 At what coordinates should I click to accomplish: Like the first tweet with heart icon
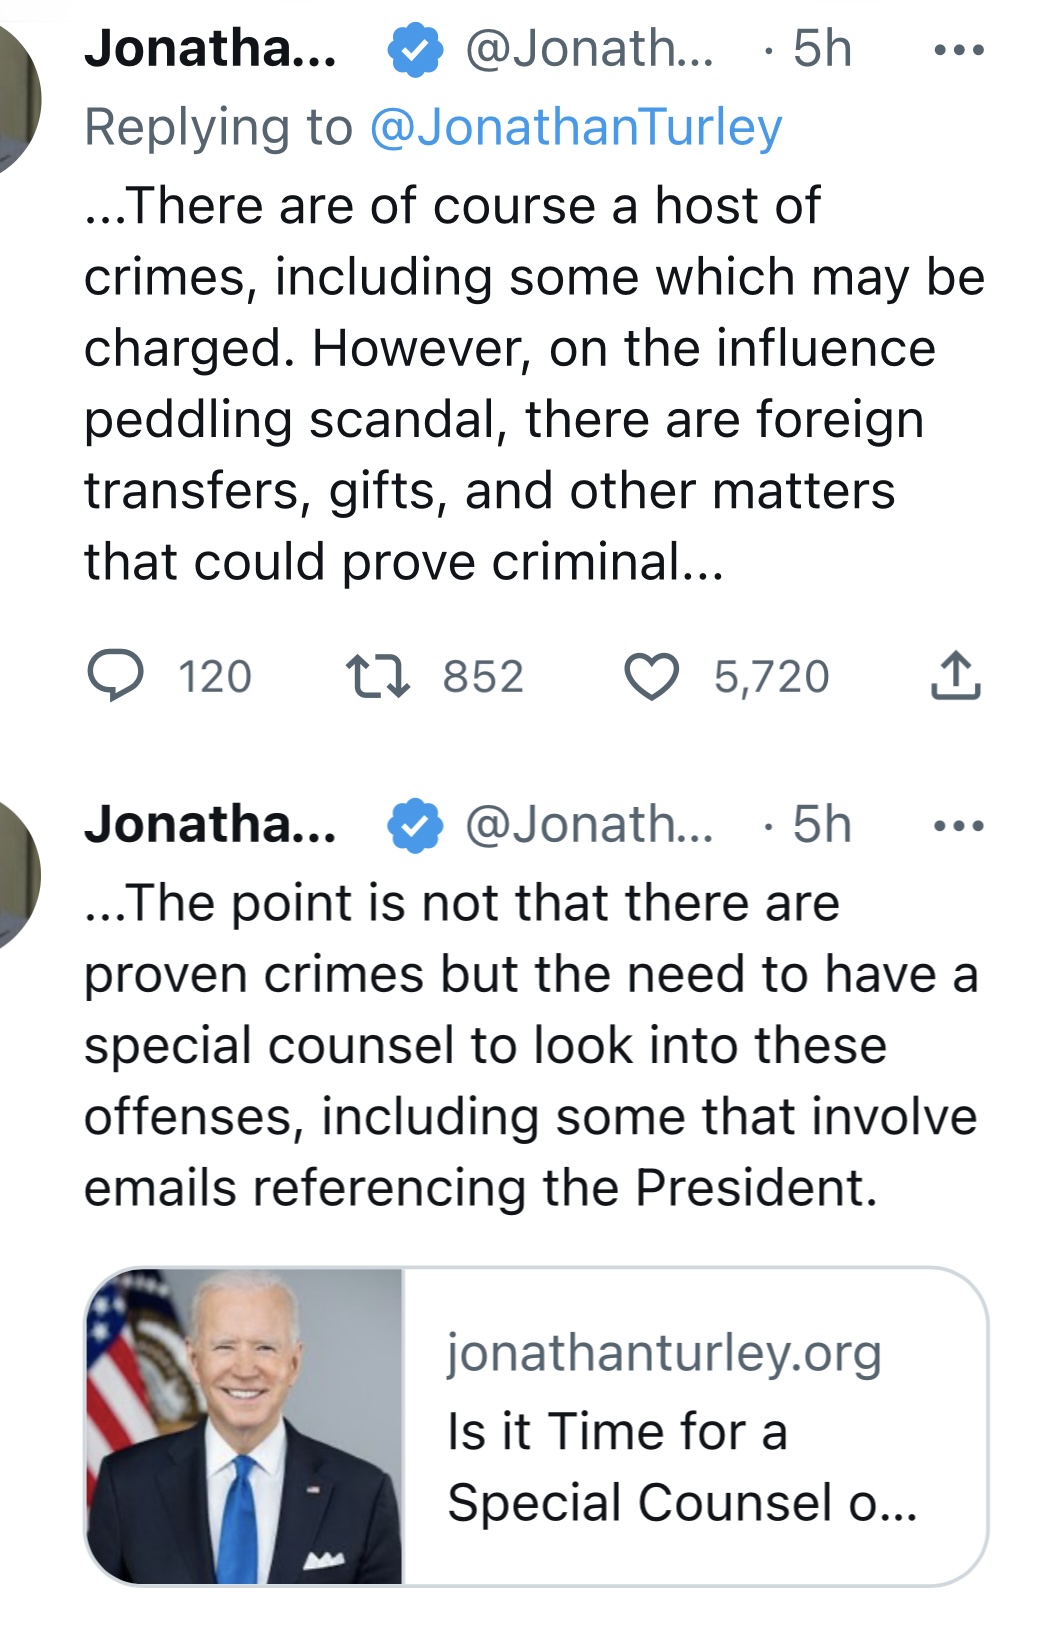click(652, 676)
